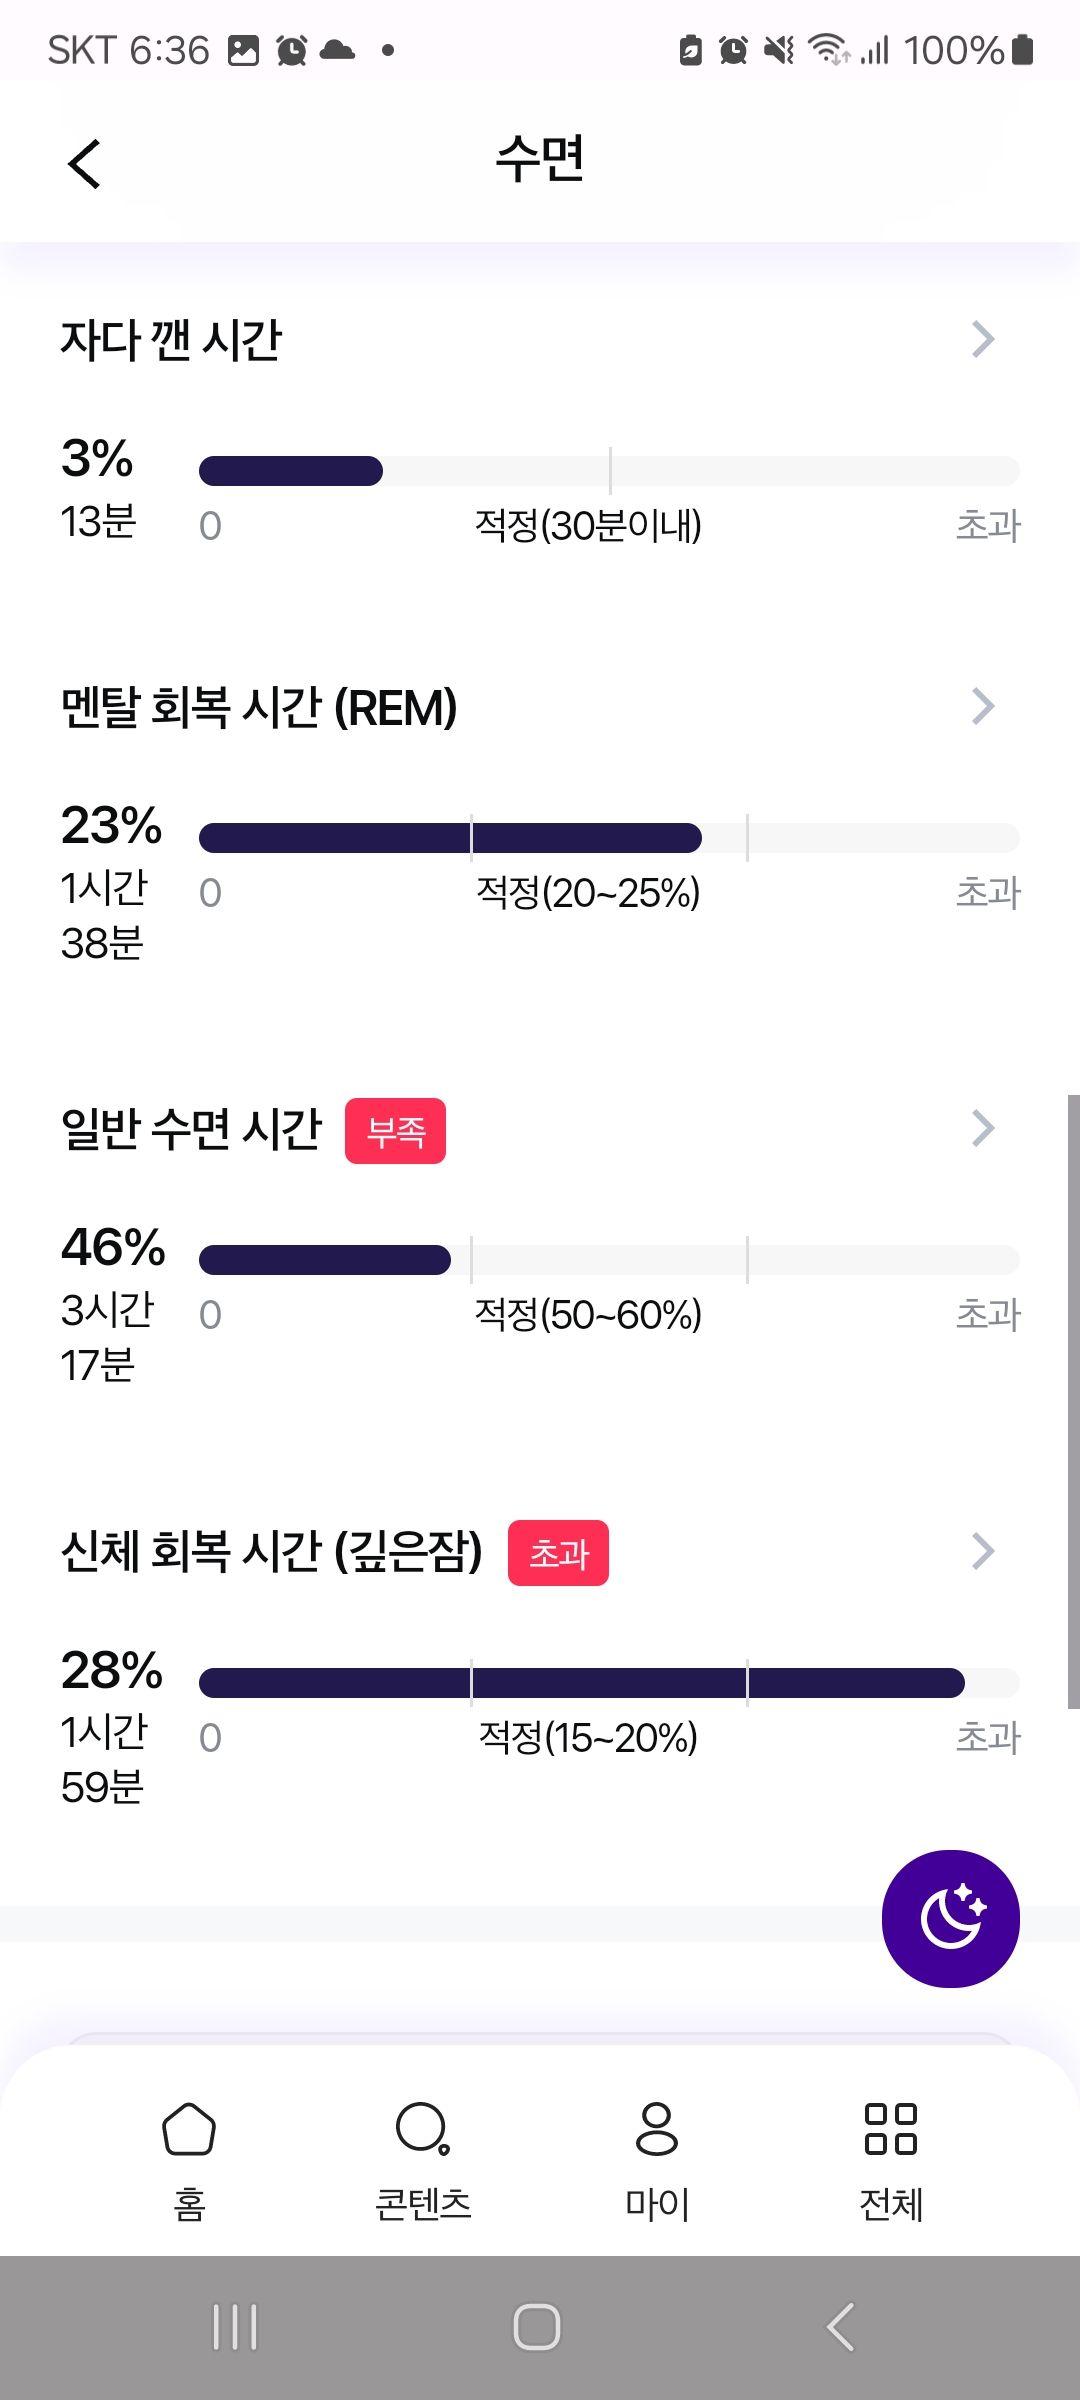Tap the 전체 grid icon
The width and height of the screenshot is (1080, 2400).
(x=890, y=2129)
